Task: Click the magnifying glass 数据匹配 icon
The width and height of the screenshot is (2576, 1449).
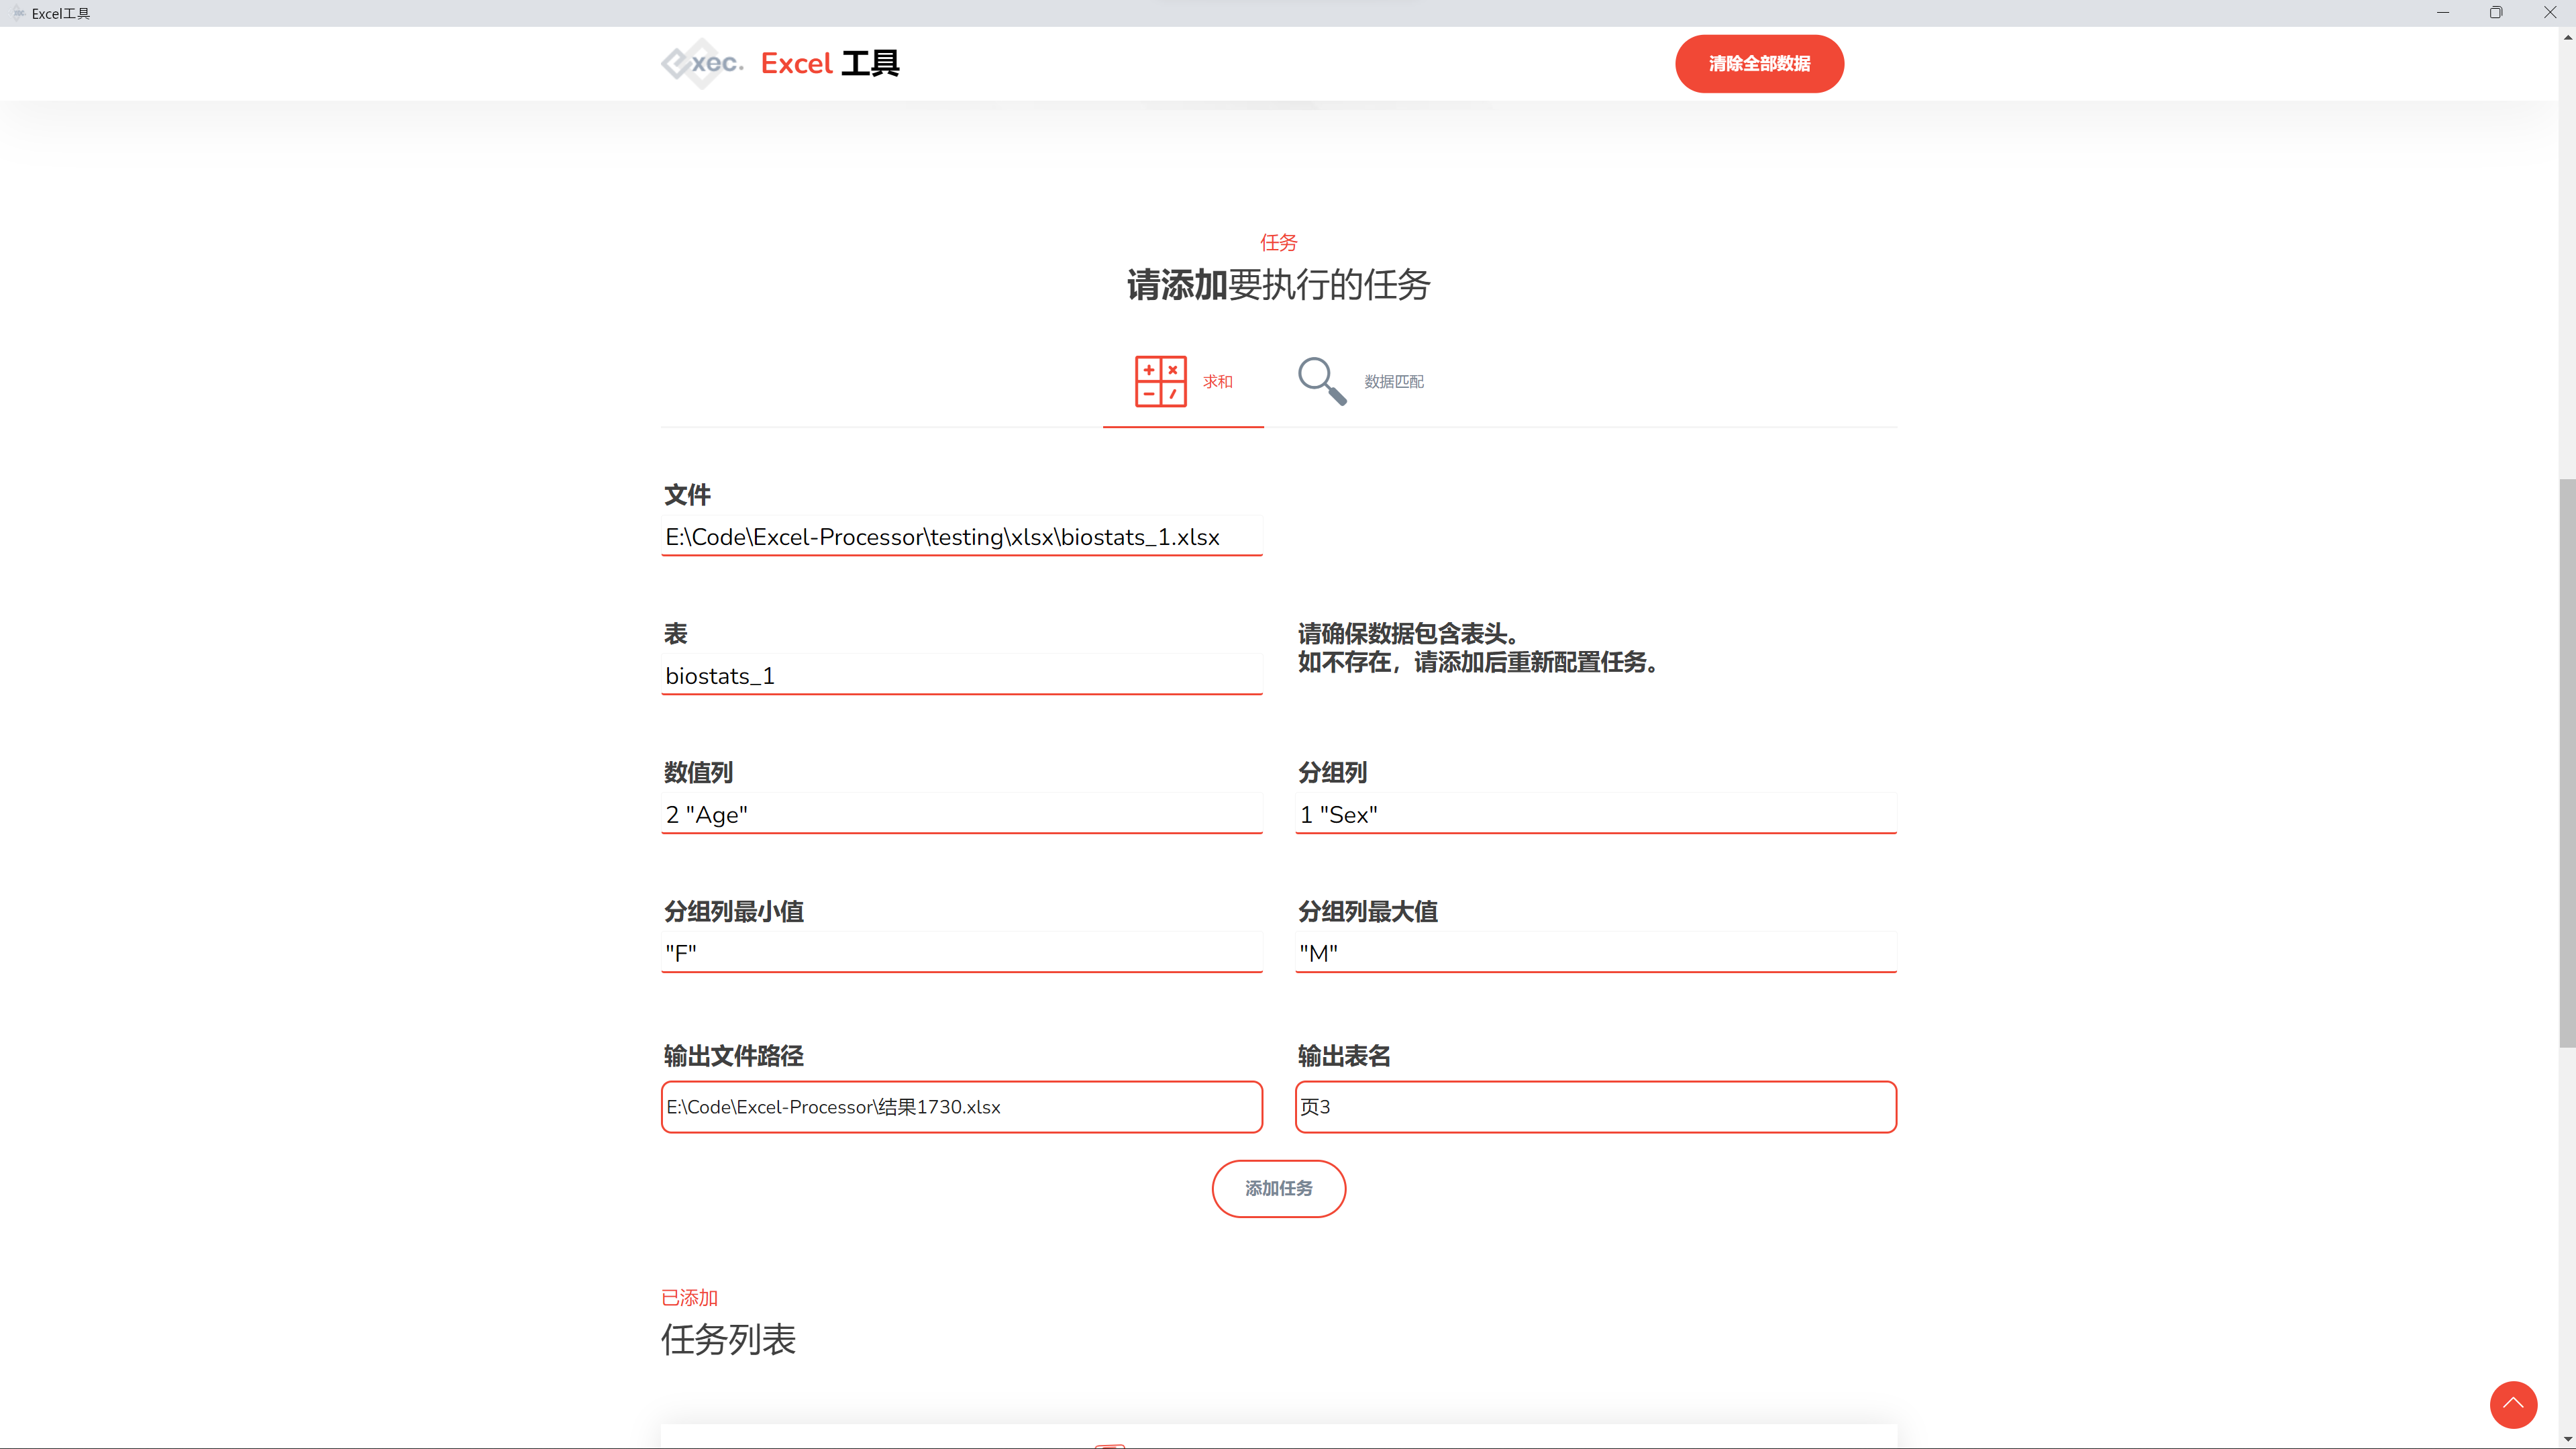Action: click(x=1321, y=381)
